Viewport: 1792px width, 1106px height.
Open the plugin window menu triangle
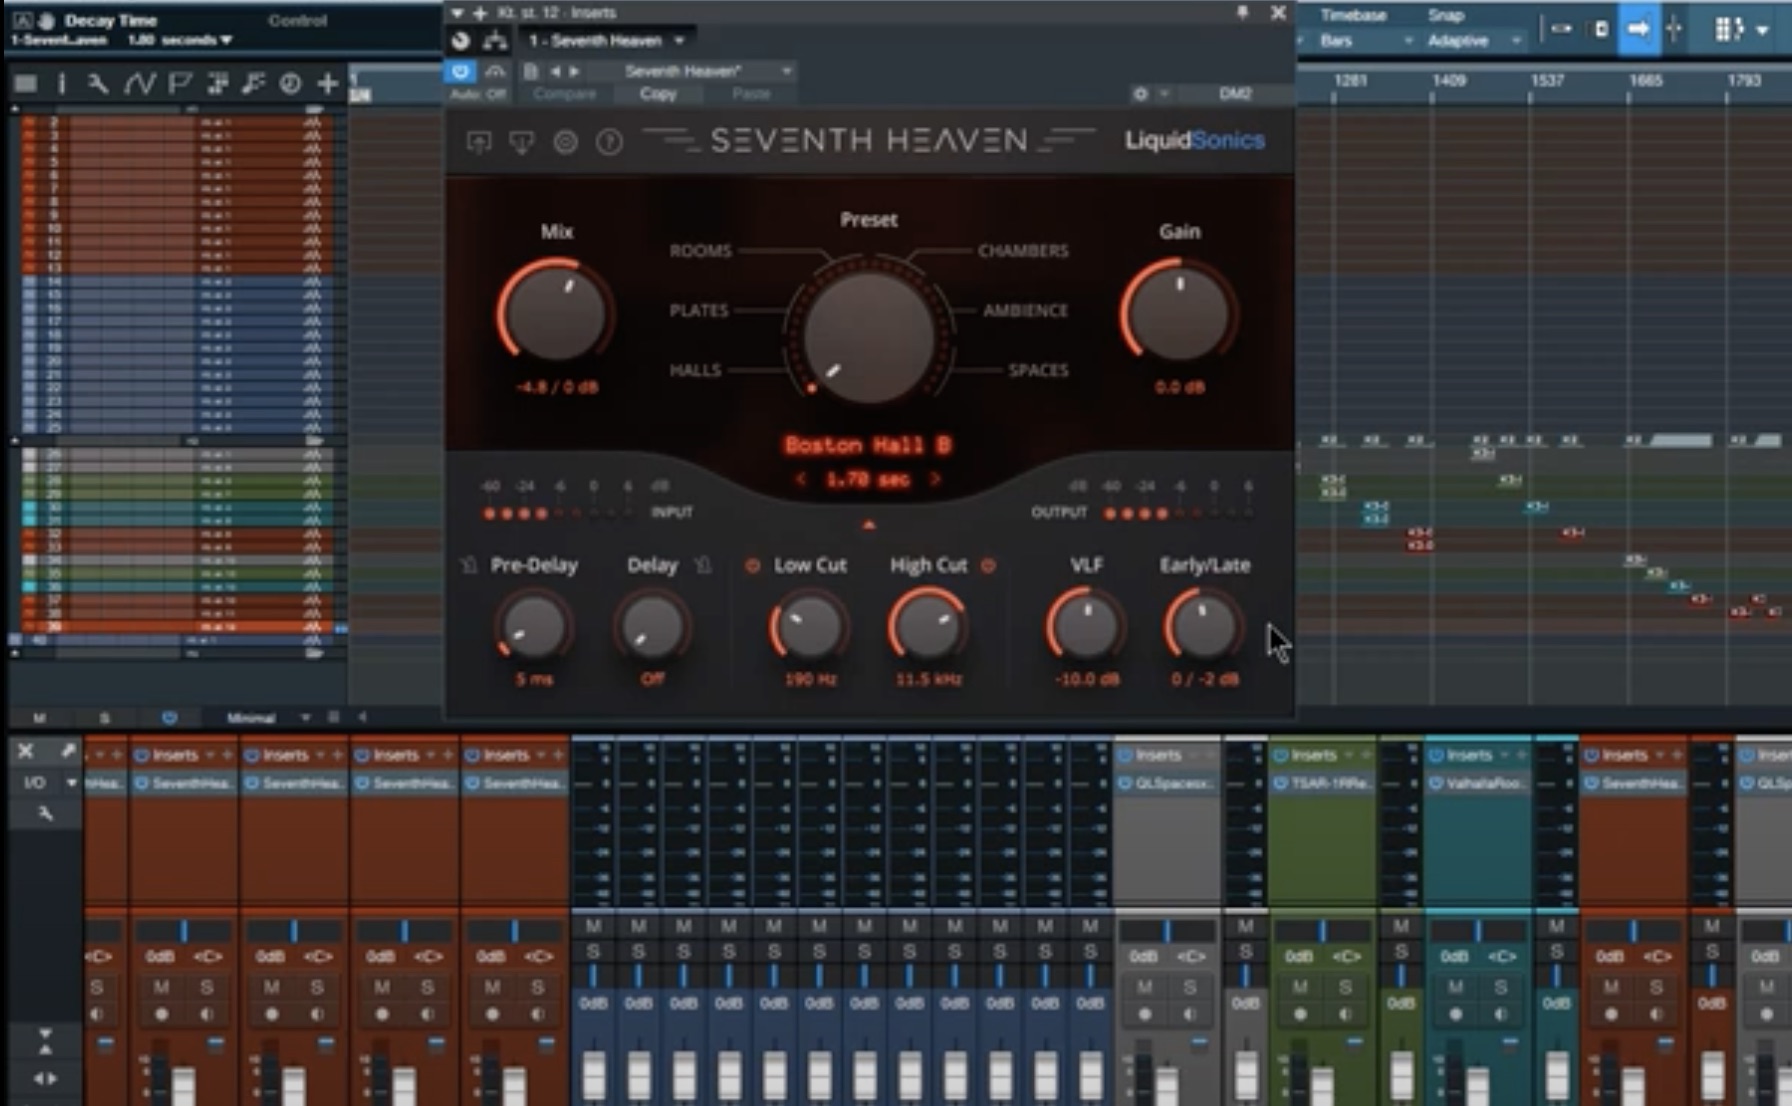click(458, 13)
